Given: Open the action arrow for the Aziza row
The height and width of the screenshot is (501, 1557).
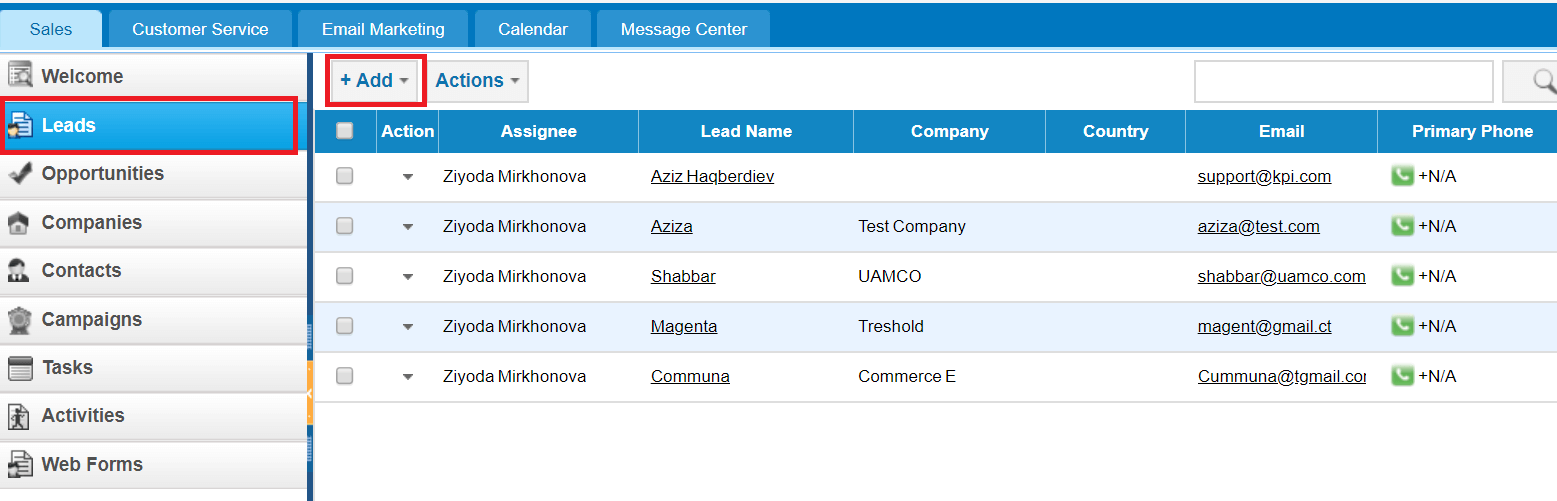Looking at the screenshot, I should (408, 227).
